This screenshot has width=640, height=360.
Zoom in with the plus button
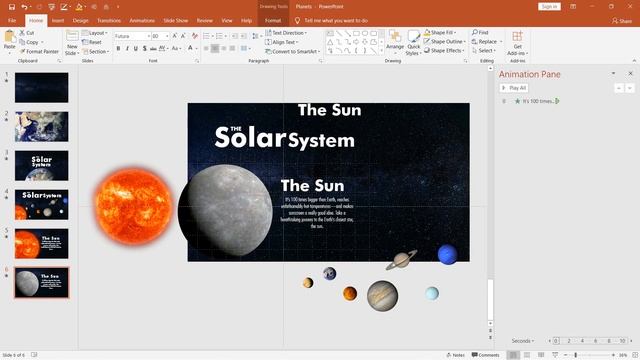point(613,355)
